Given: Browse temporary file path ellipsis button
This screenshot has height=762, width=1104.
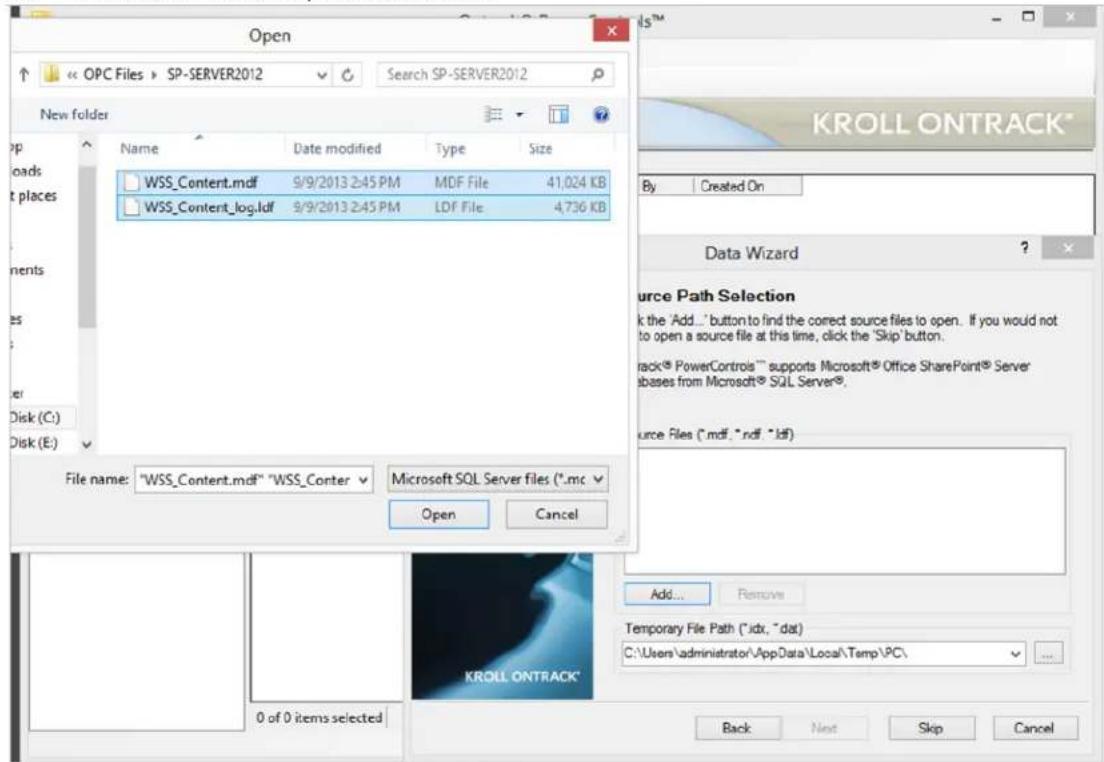Looking at the screenshot, I should click(1048, 654).
